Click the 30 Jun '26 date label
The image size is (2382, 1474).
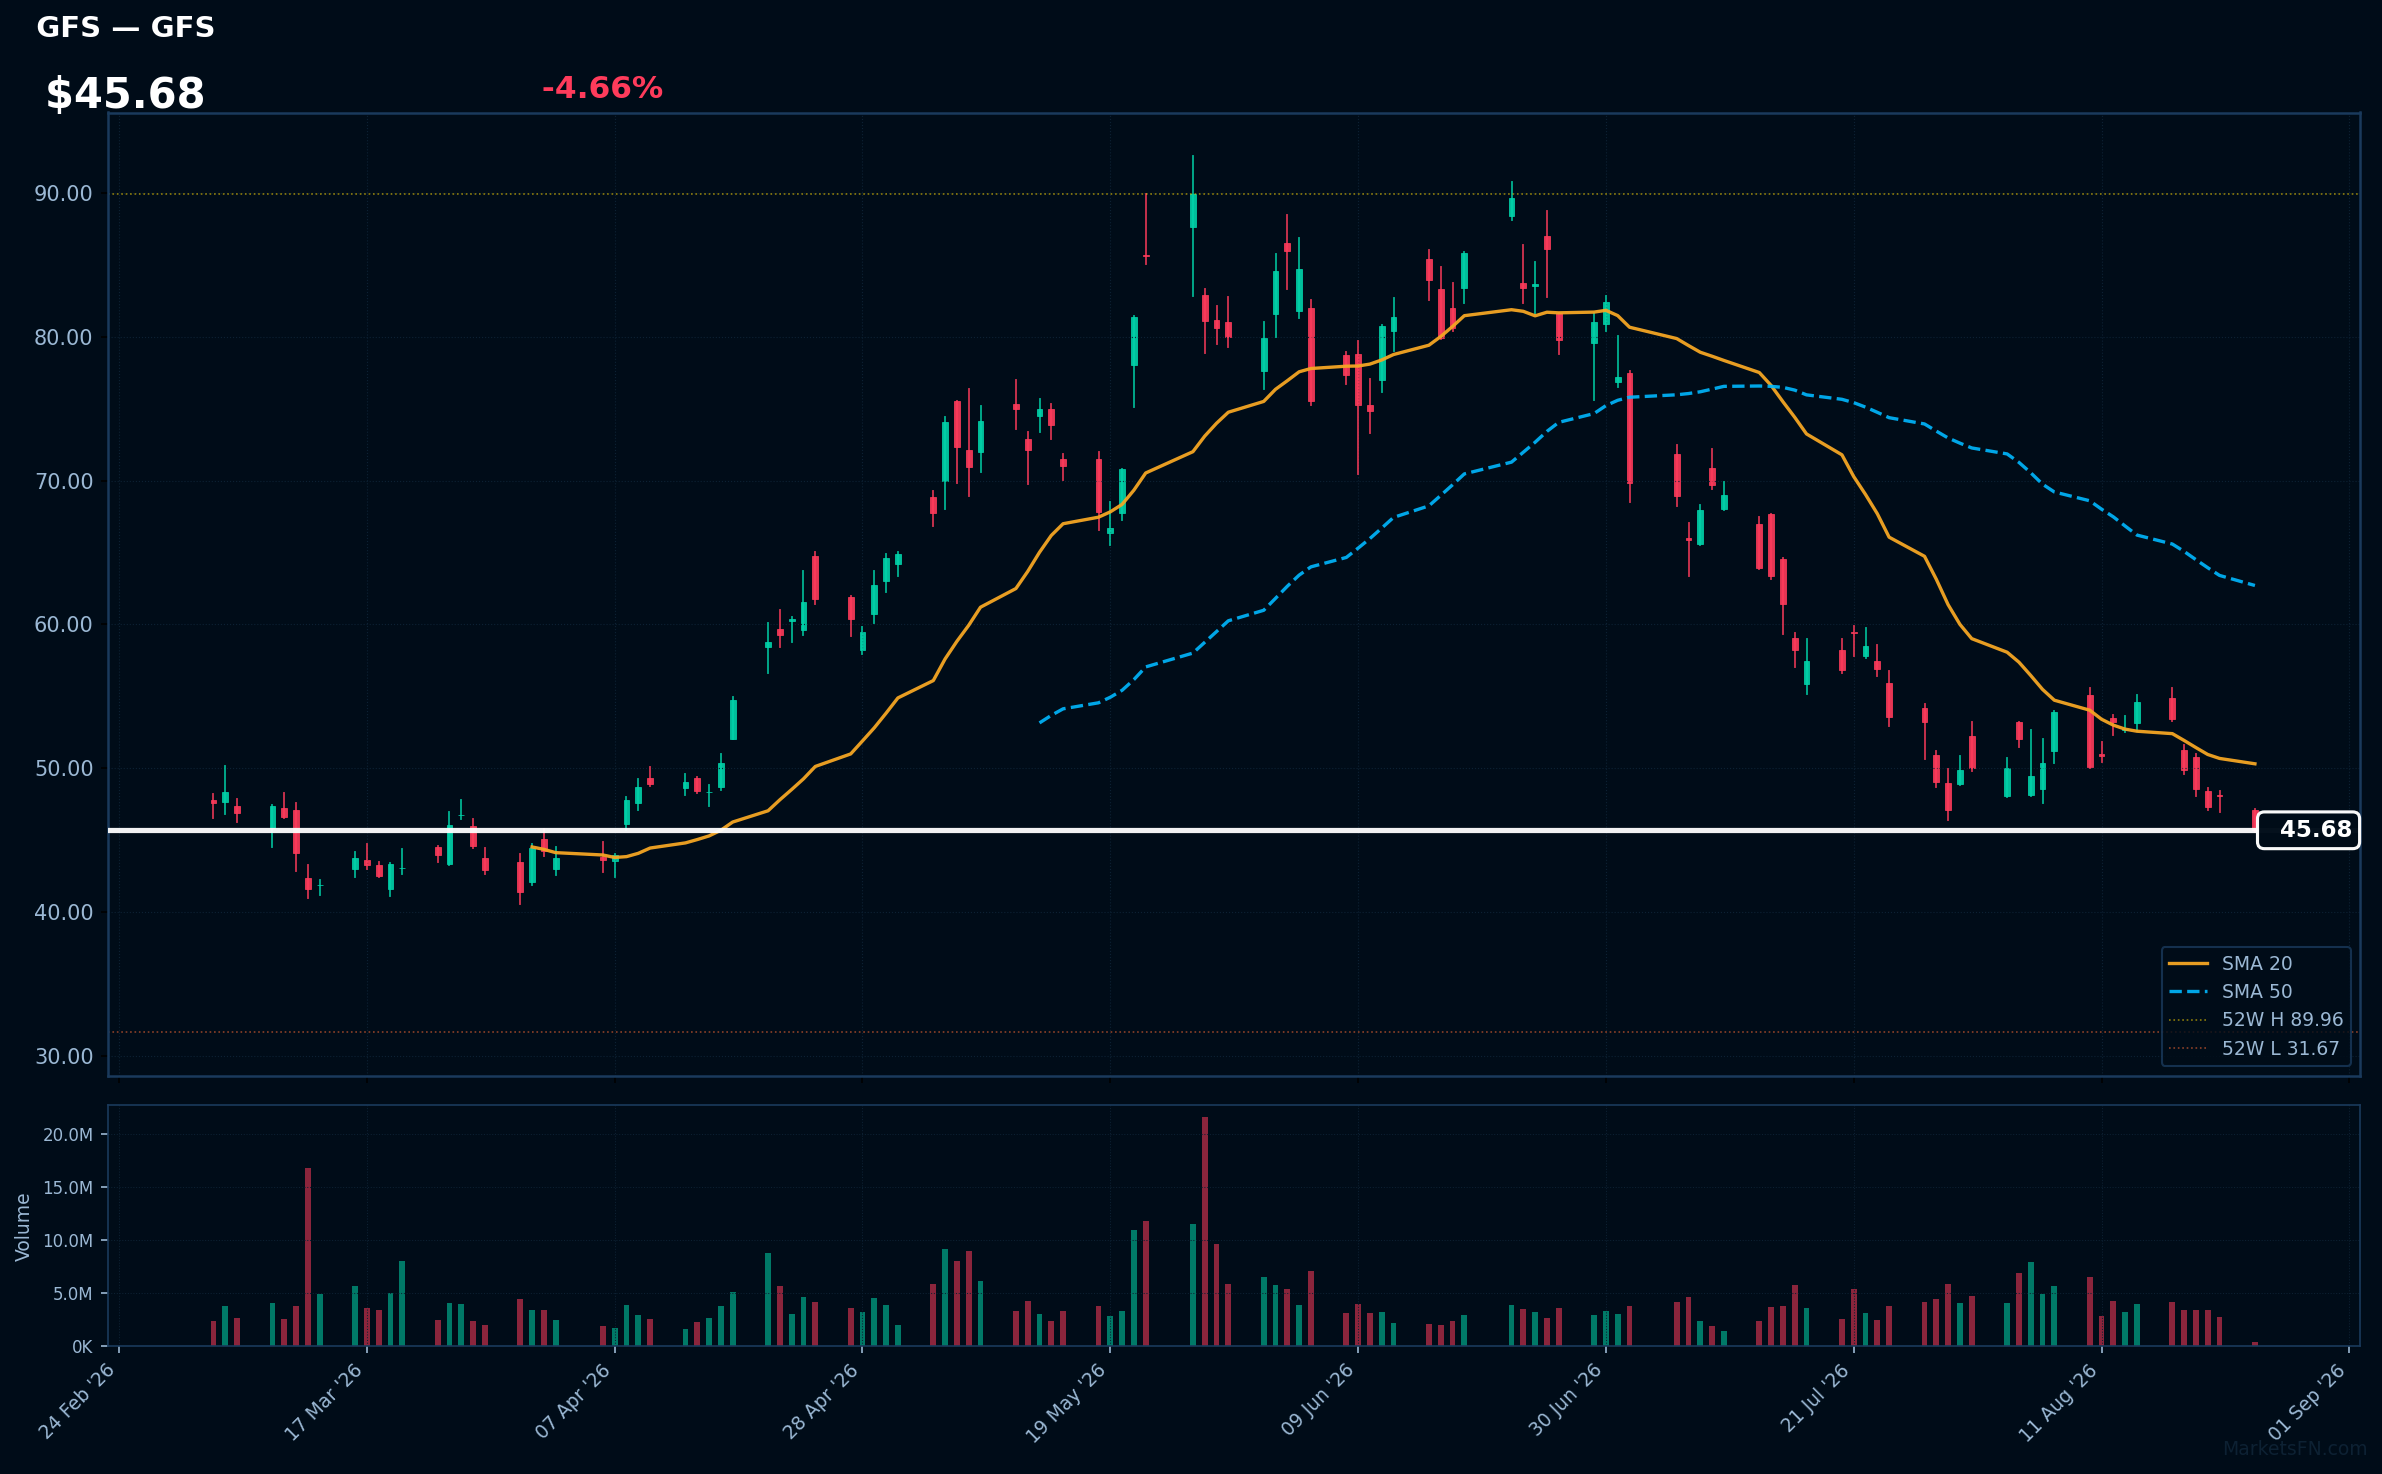tap(1564, 1401)
